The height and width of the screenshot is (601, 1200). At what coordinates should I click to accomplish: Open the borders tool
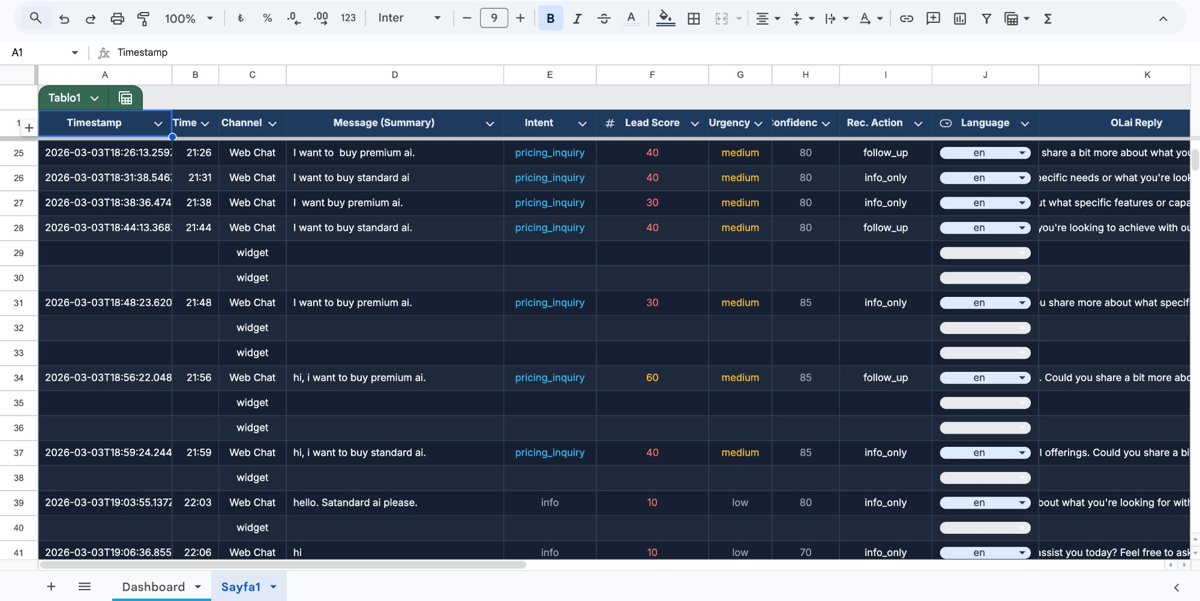click(694, 17)
